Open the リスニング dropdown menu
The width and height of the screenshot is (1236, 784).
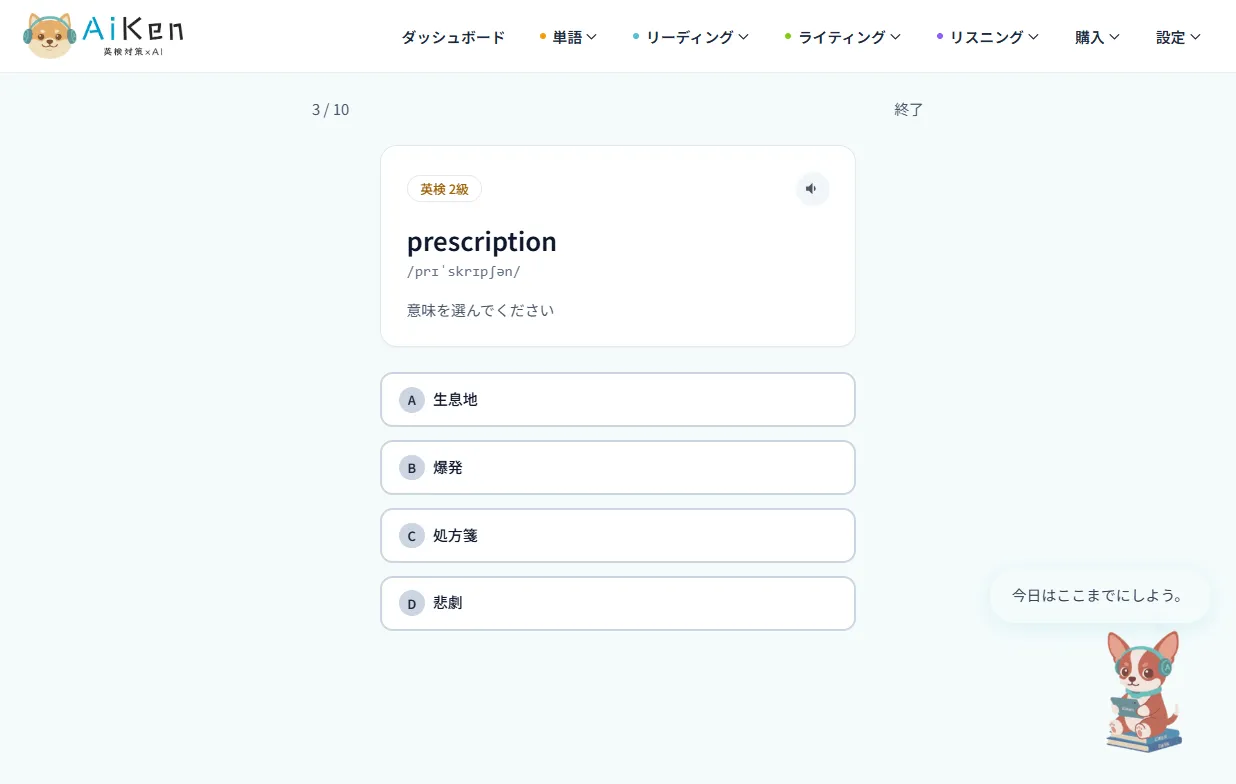tap(988, 37)
